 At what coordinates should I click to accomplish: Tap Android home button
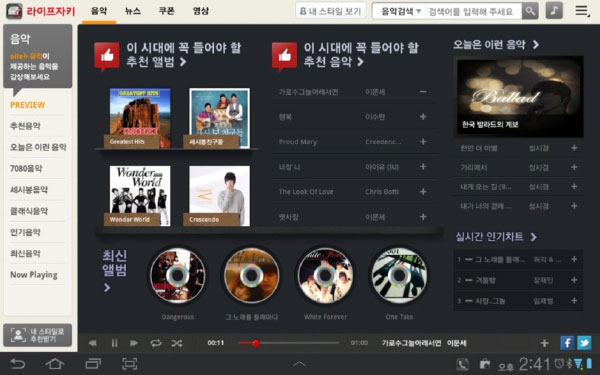55,364
